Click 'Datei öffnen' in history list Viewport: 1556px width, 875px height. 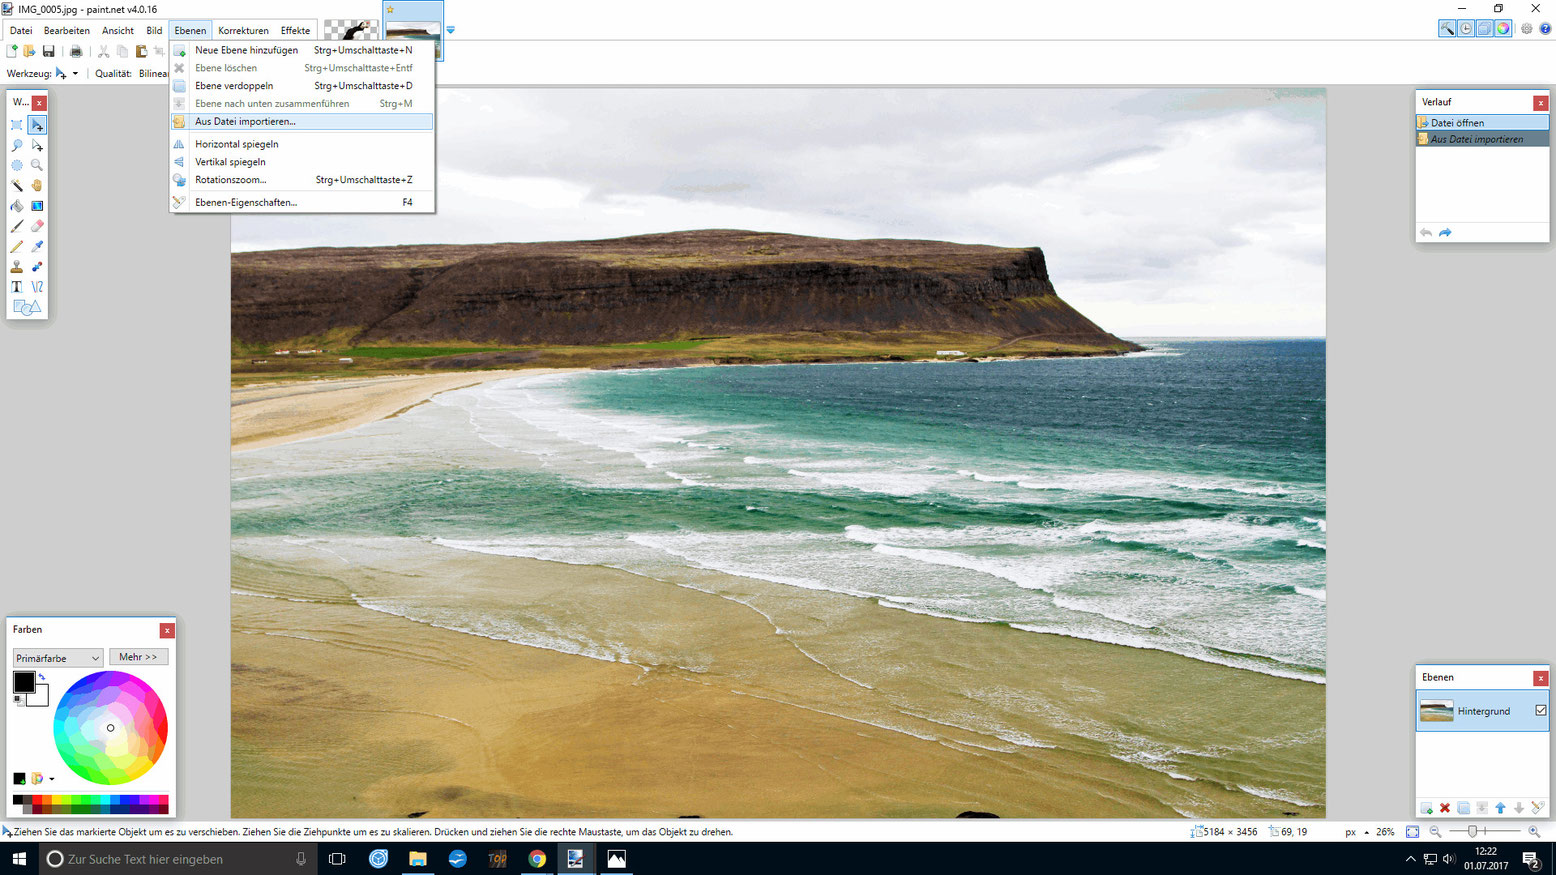pyautogui.click(x=1457, y=123)
